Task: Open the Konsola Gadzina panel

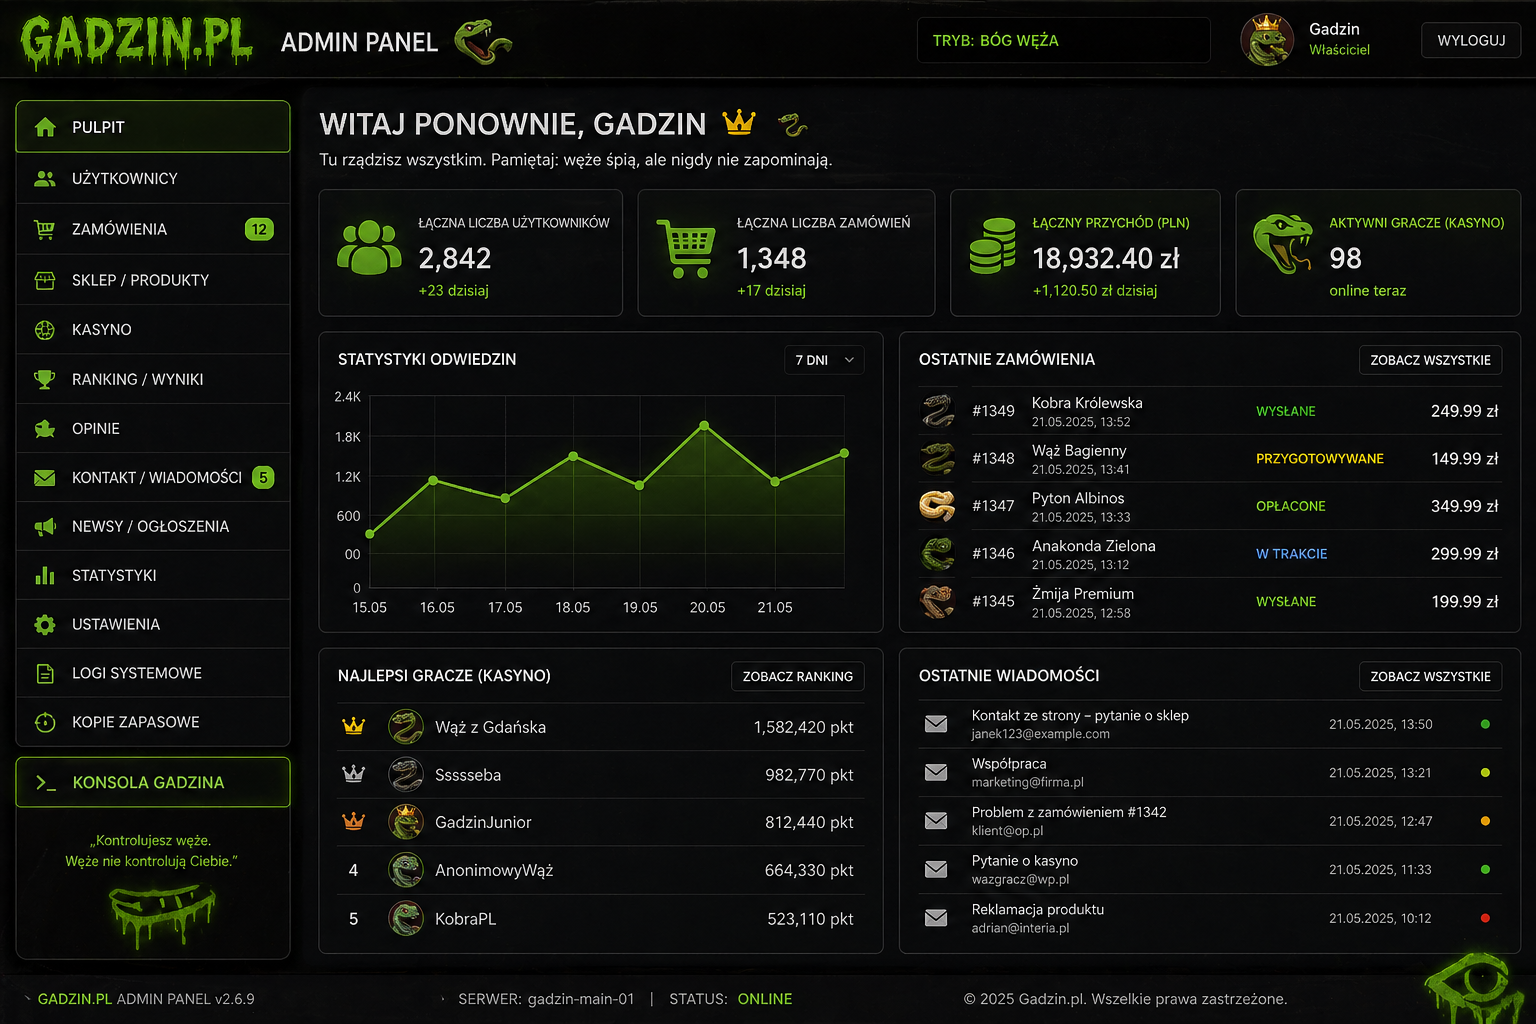Action: (152, 782)
